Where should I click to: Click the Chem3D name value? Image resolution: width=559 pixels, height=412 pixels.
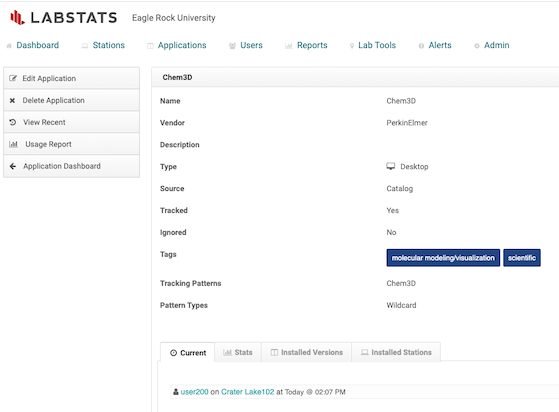coord(401,101)
